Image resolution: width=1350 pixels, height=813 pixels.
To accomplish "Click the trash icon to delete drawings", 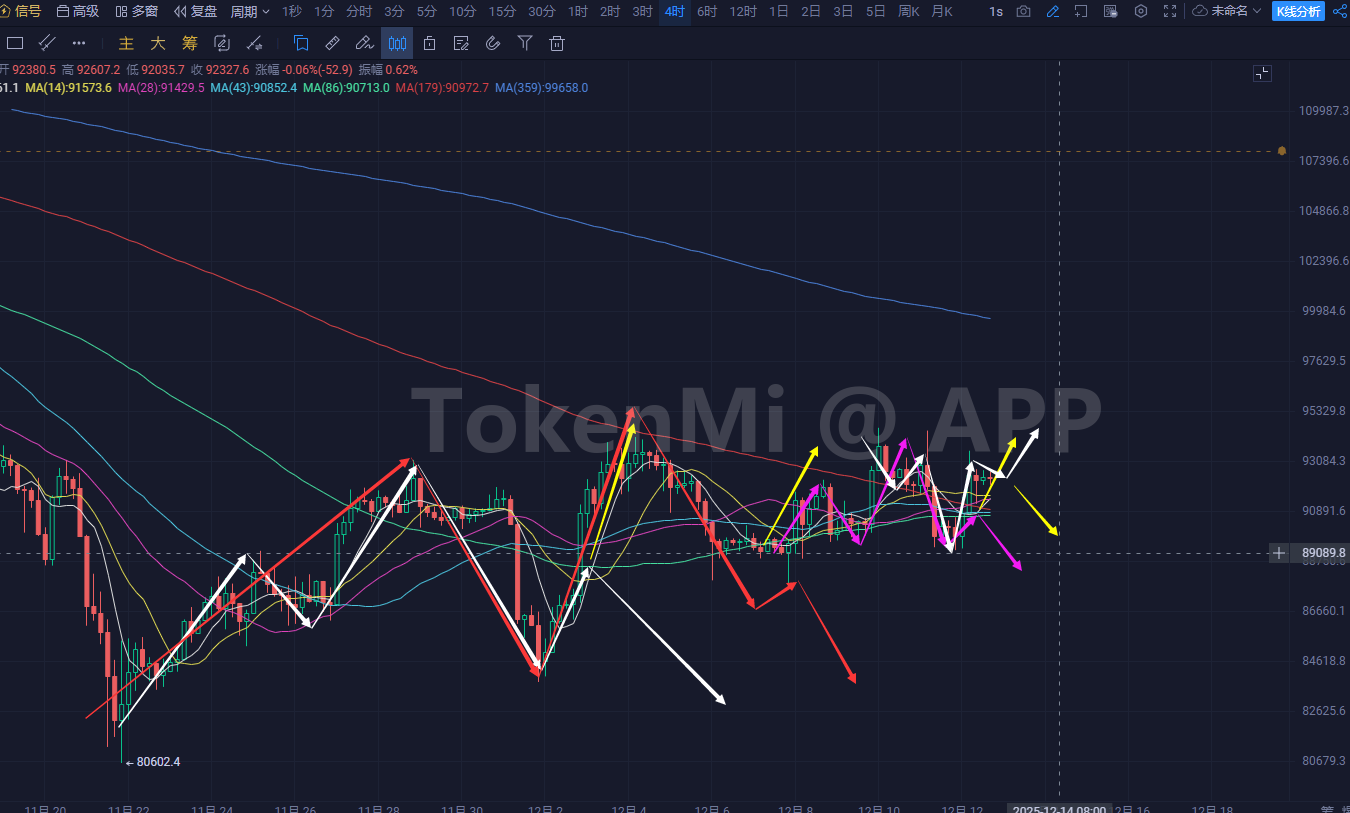I will point(557,43).
